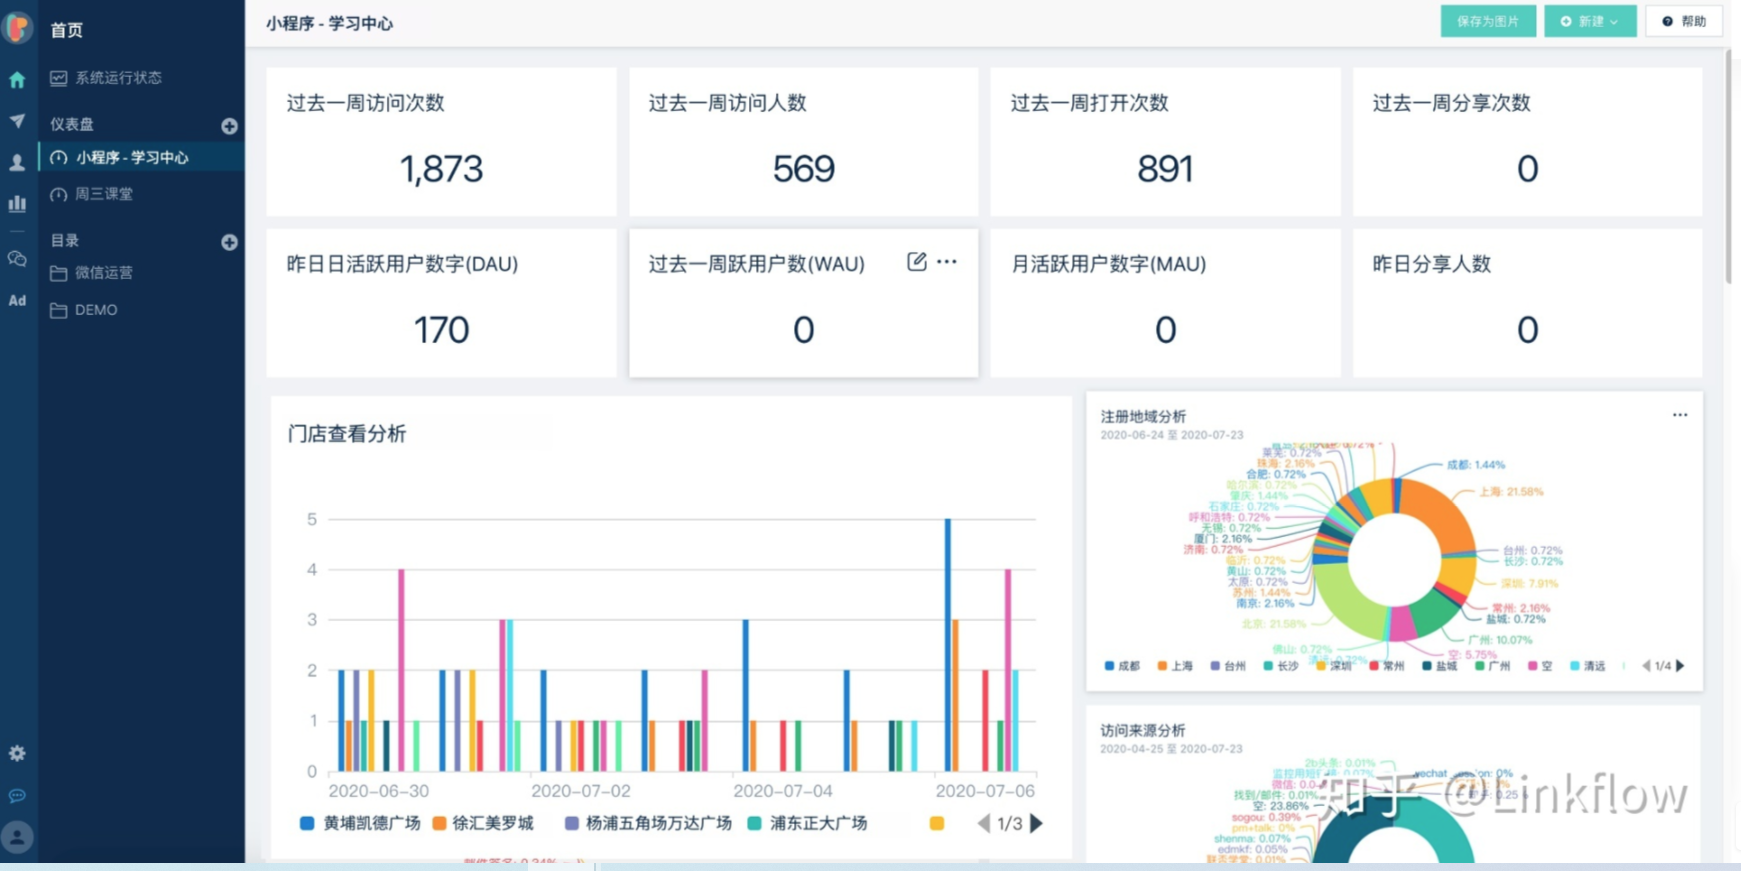Screen dimensions: 1741x871
Task: Toggle 长沙 legend in 注册地域分析
Action: pyautogui.click(x=1281, y=666)
